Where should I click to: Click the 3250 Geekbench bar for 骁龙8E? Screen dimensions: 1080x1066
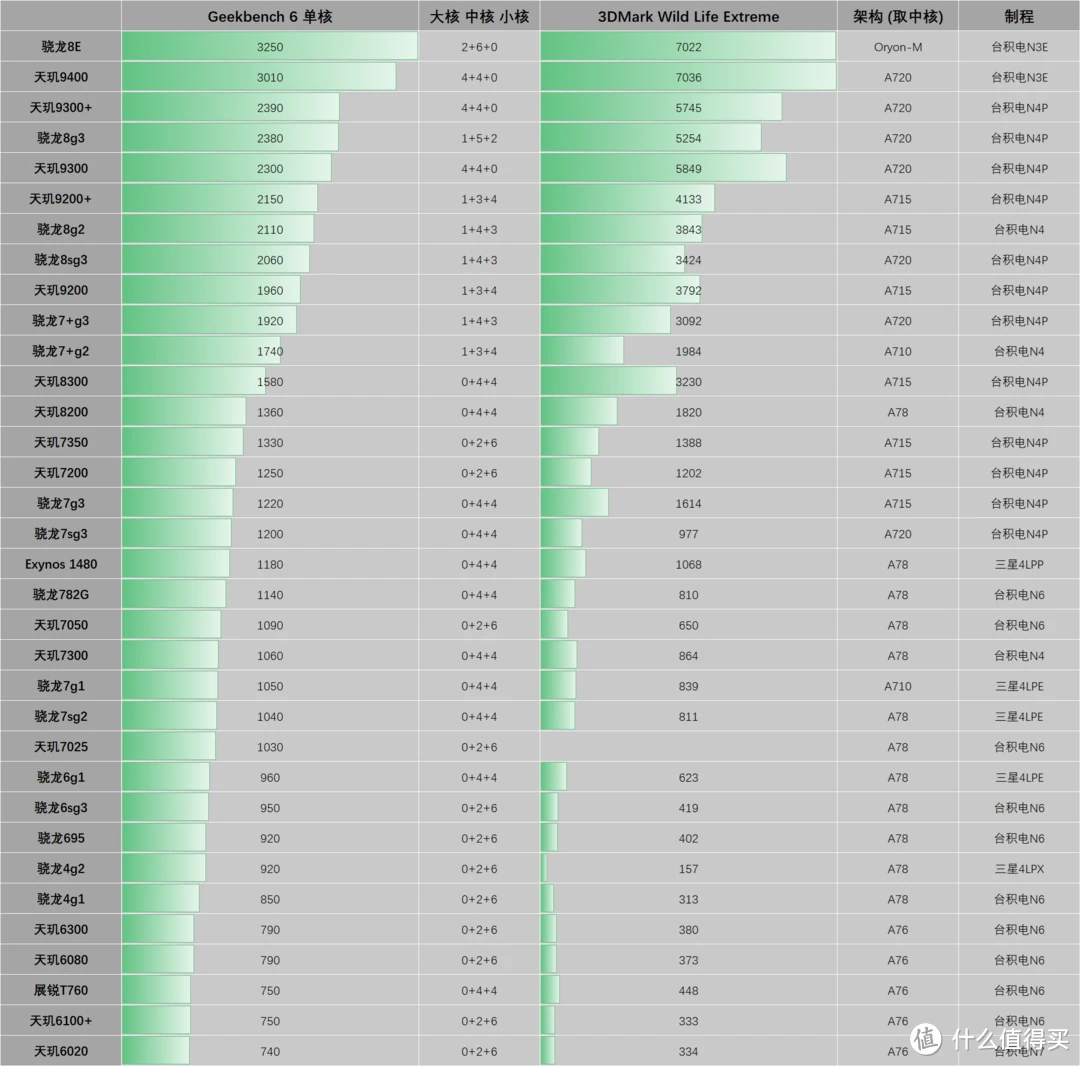[270, 46]
